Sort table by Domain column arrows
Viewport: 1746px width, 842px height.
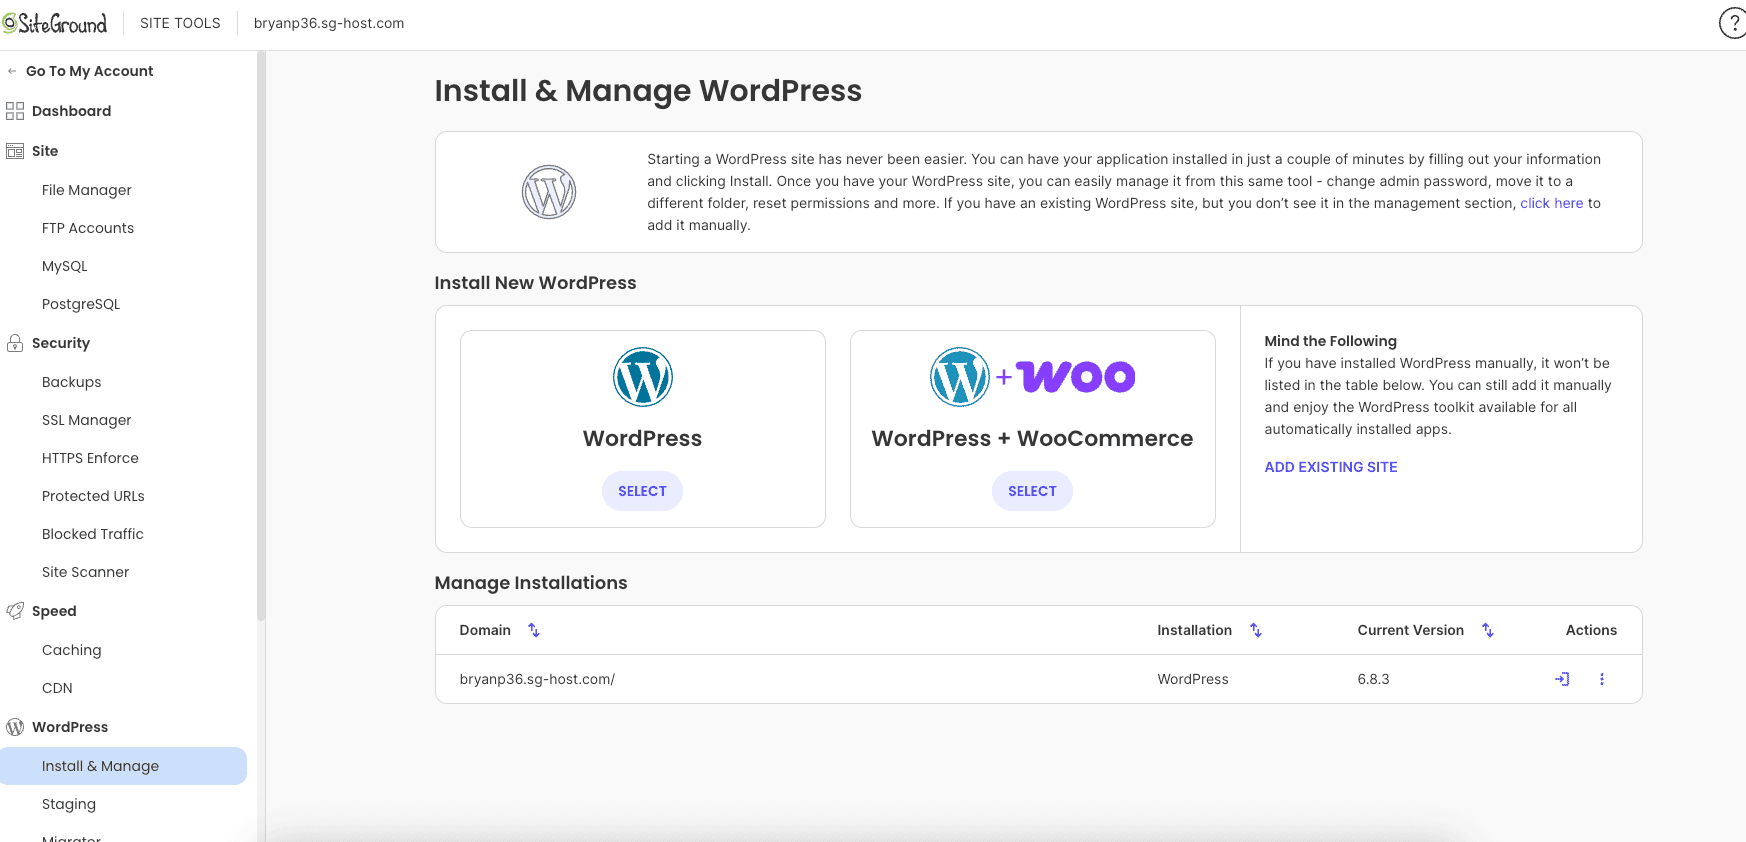click(534, 630)
